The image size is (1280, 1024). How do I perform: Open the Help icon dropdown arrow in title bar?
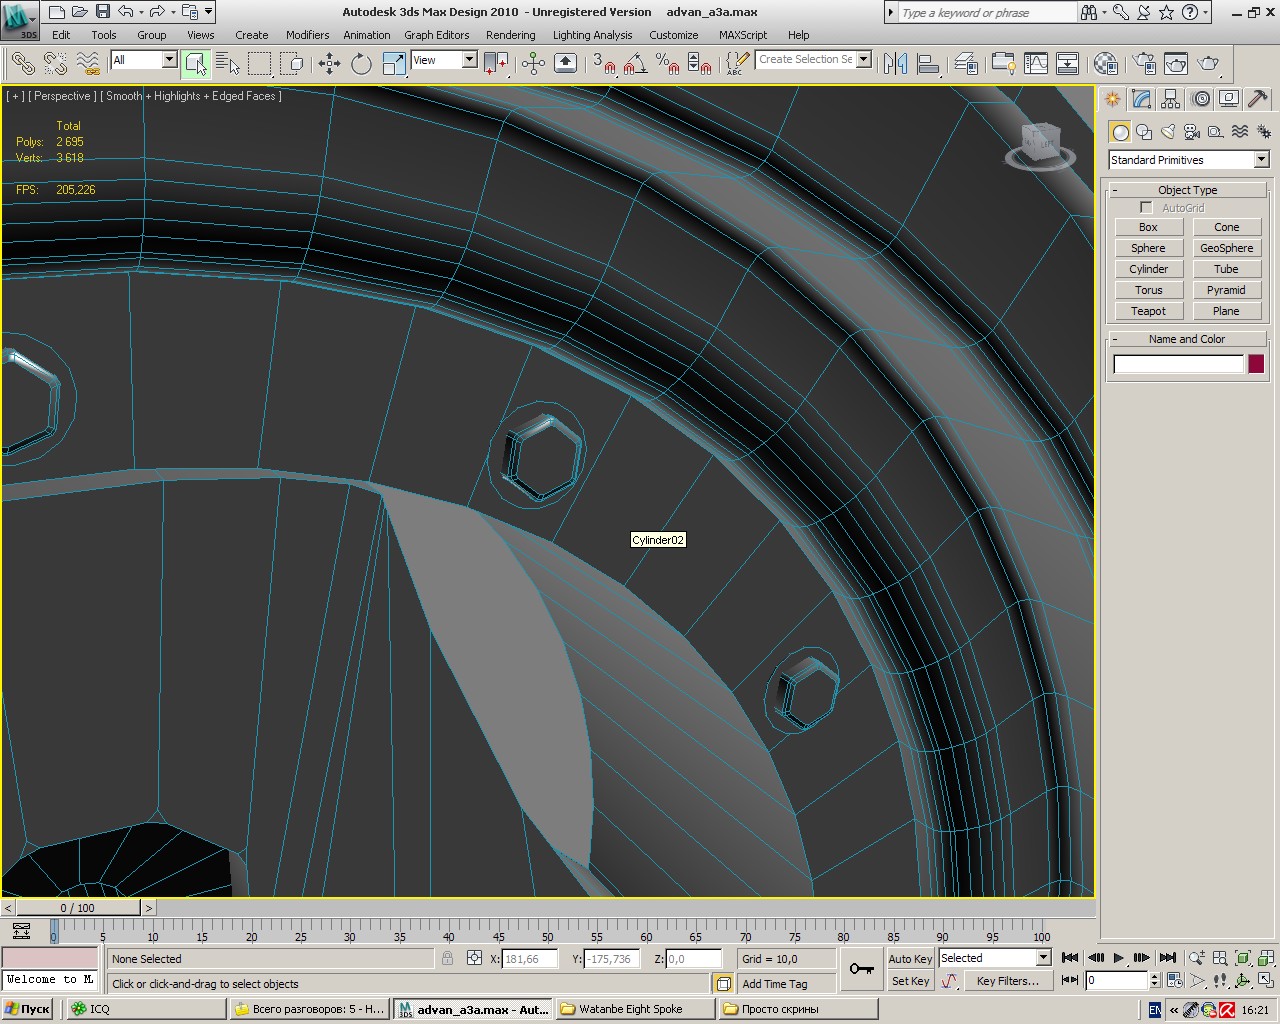(1205, 12)
